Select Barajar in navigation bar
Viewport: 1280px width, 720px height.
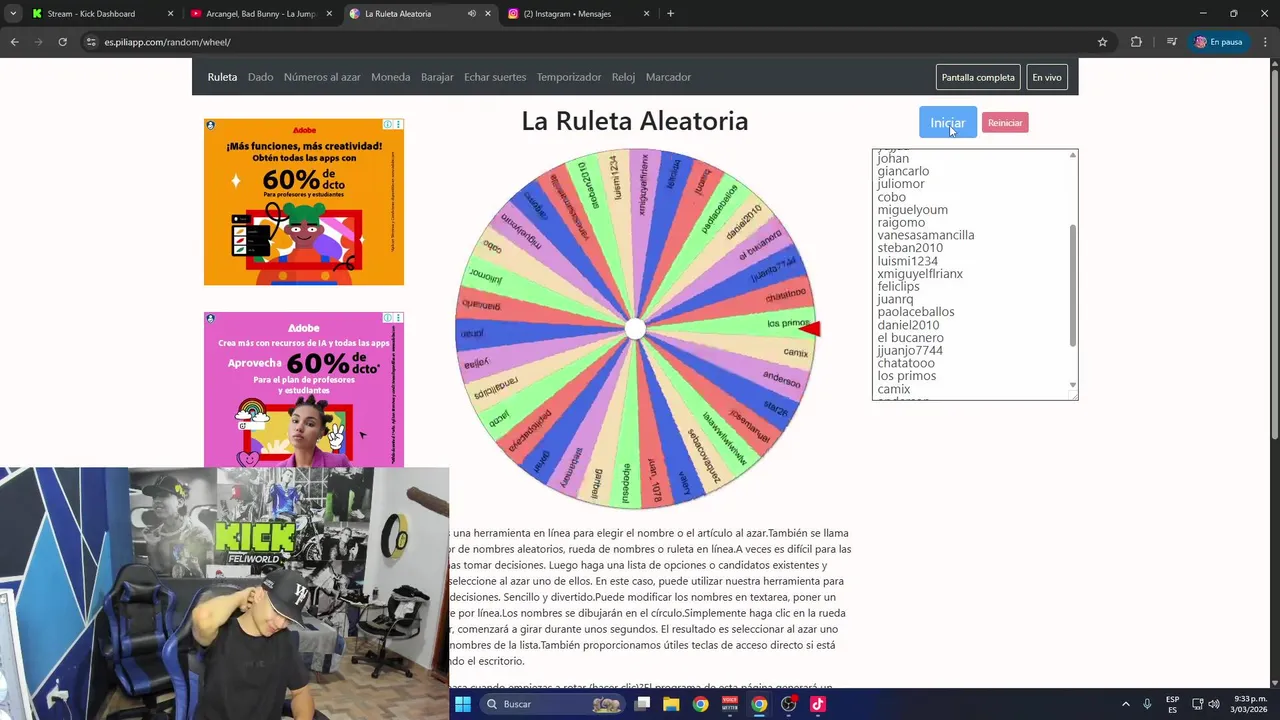[x=437, y=77]
